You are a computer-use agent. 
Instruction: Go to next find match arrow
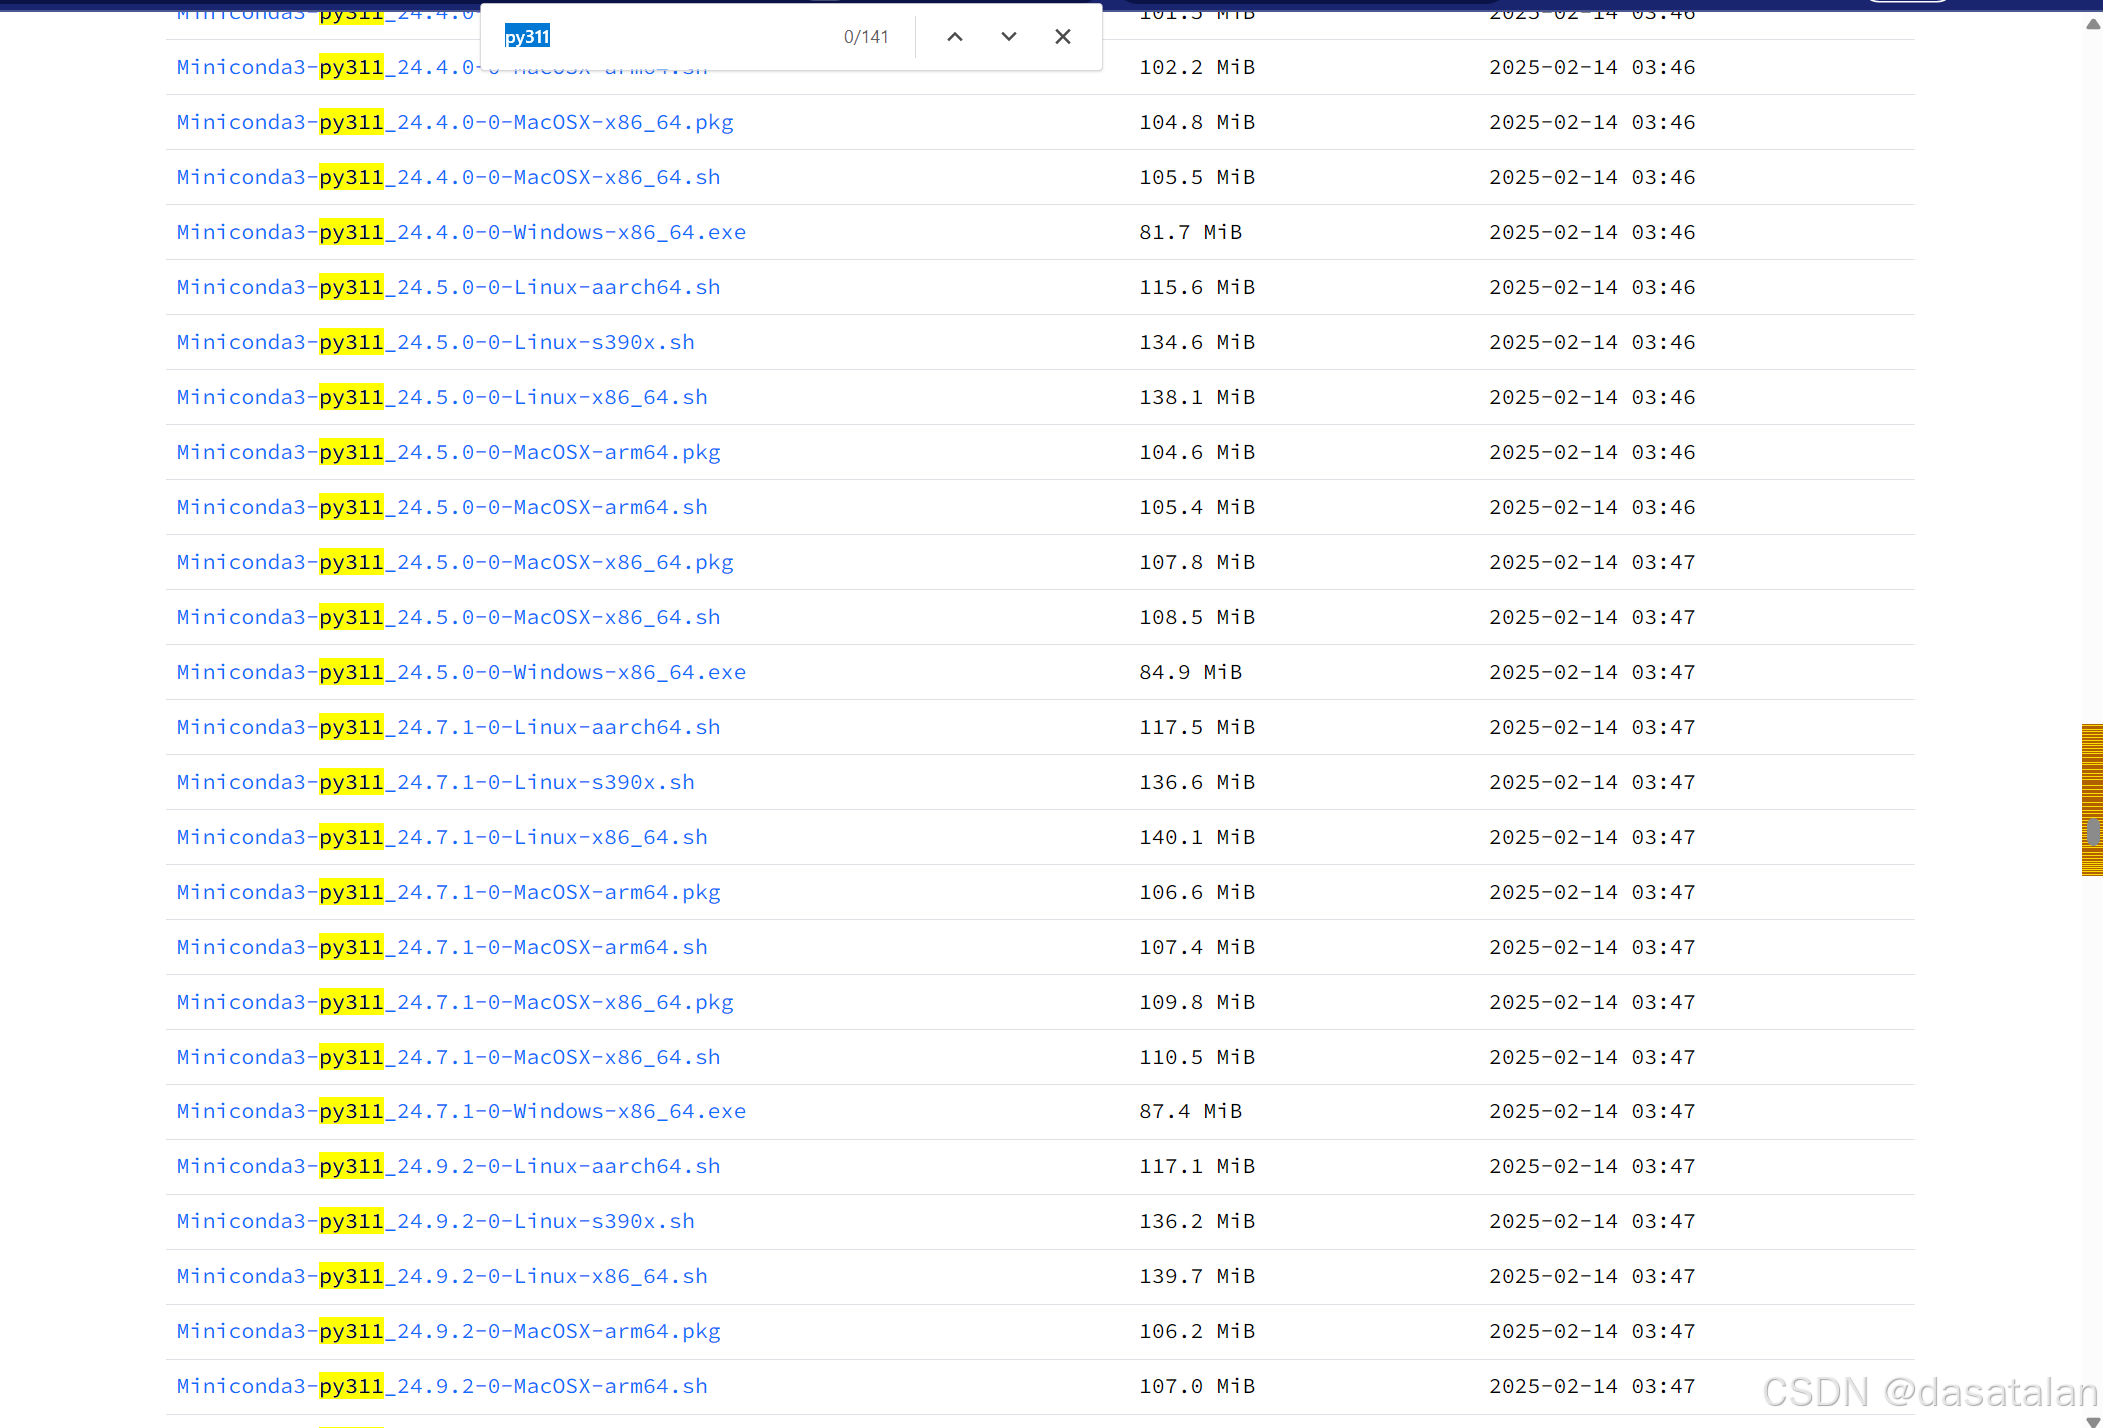click(x=1008, y=37)
